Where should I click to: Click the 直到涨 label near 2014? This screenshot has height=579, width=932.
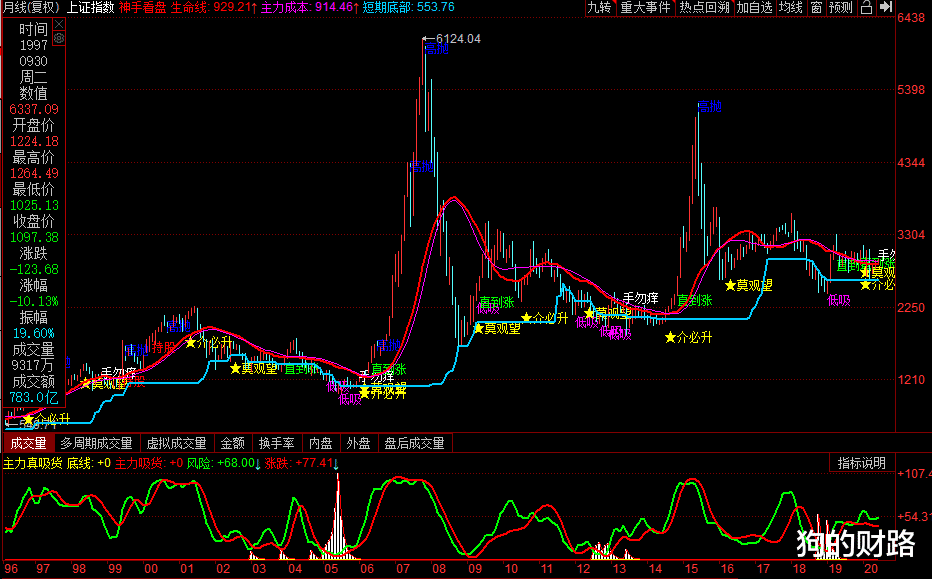pos(695,300)
